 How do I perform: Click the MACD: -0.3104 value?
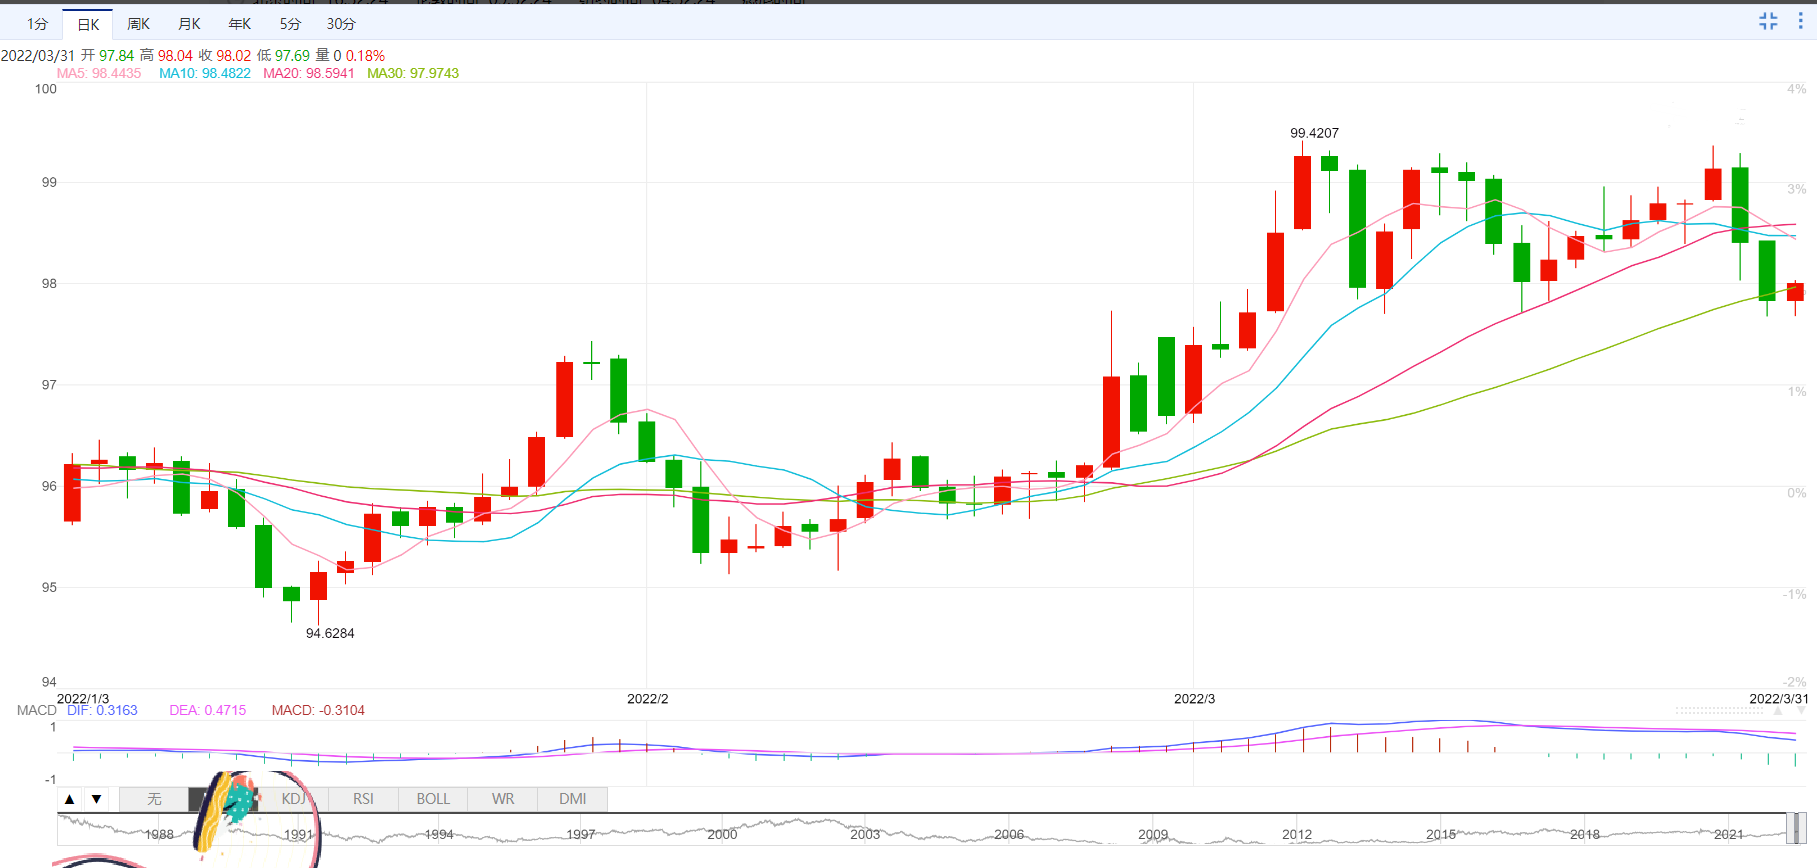pos(318,710)
